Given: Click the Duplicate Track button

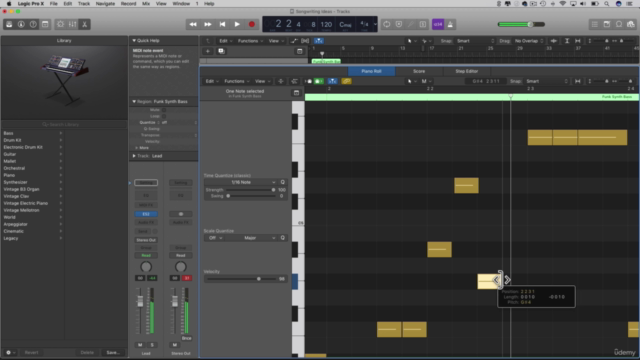Looking at the screenshot, I should [x=221, y=51].
